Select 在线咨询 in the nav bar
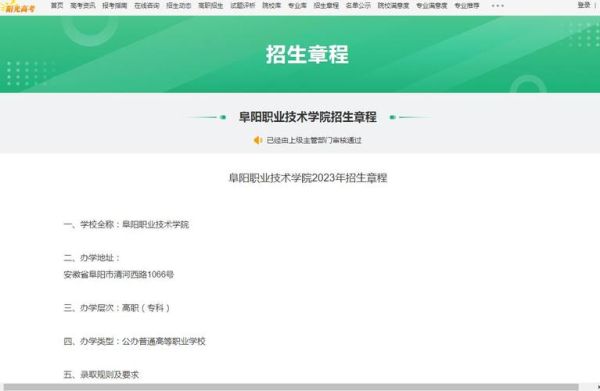Screen dimensions: 600x391 point(147,6)
